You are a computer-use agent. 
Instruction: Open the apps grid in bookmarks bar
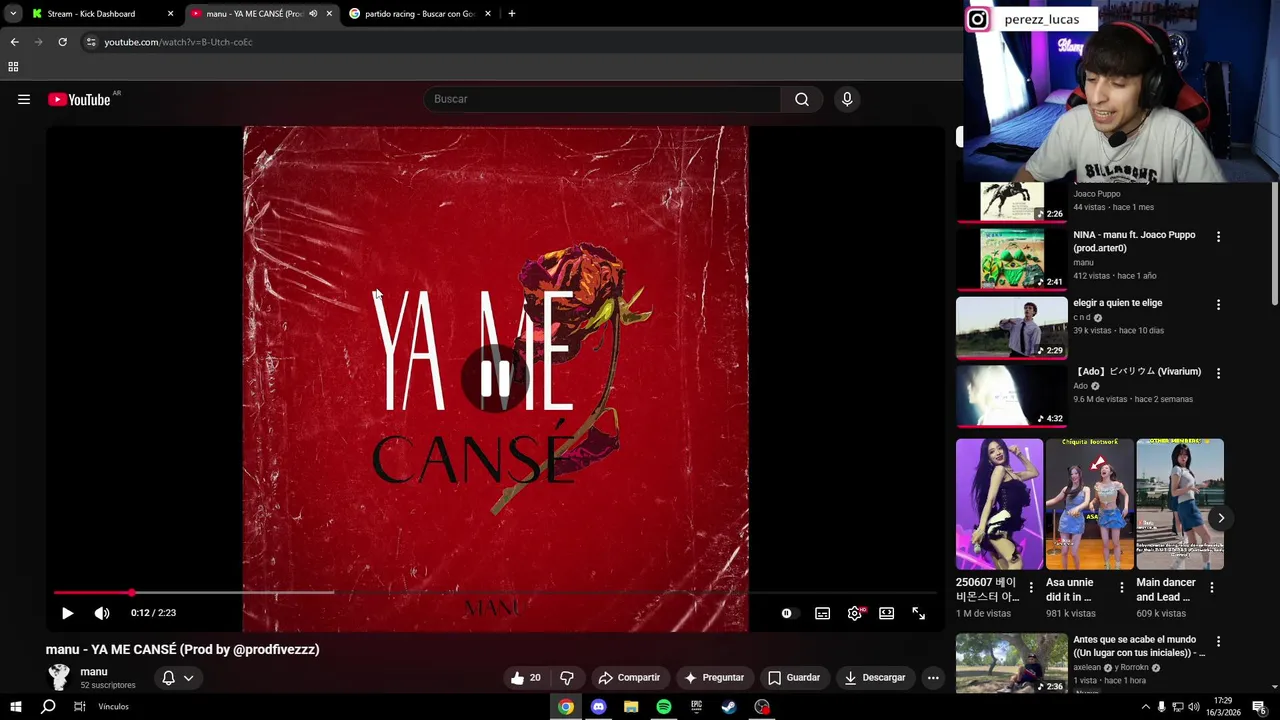[13, 67]
